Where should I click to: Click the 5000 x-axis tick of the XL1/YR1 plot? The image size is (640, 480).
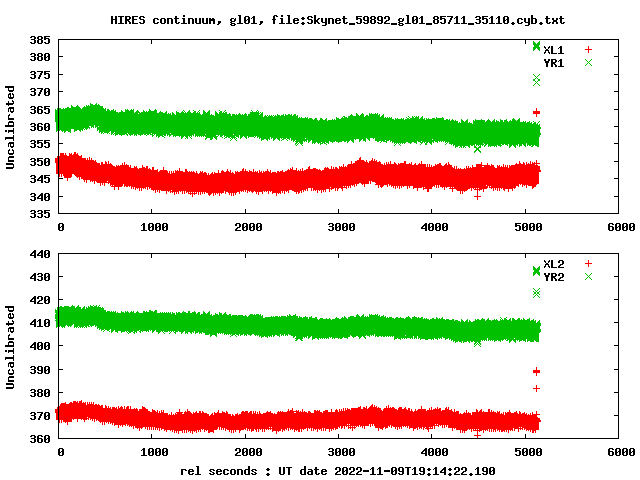[528, 227]
